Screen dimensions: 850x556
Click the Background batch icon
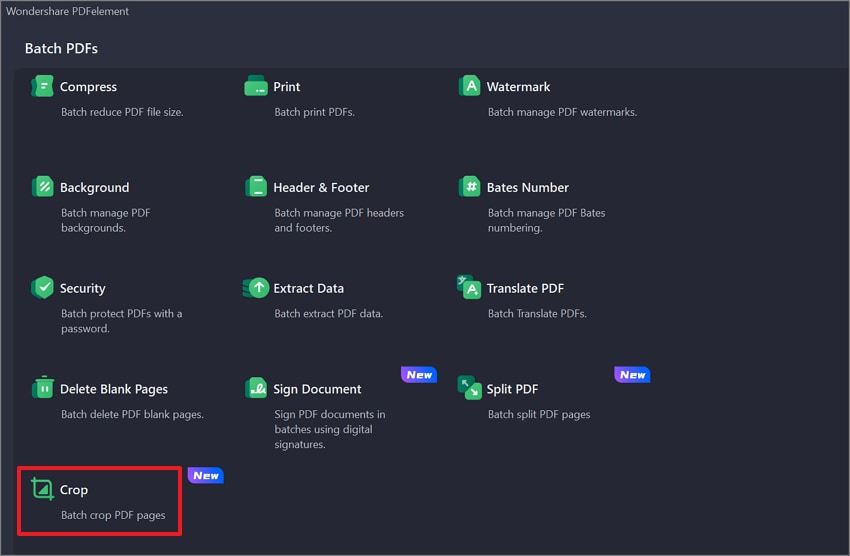point(42,187)
